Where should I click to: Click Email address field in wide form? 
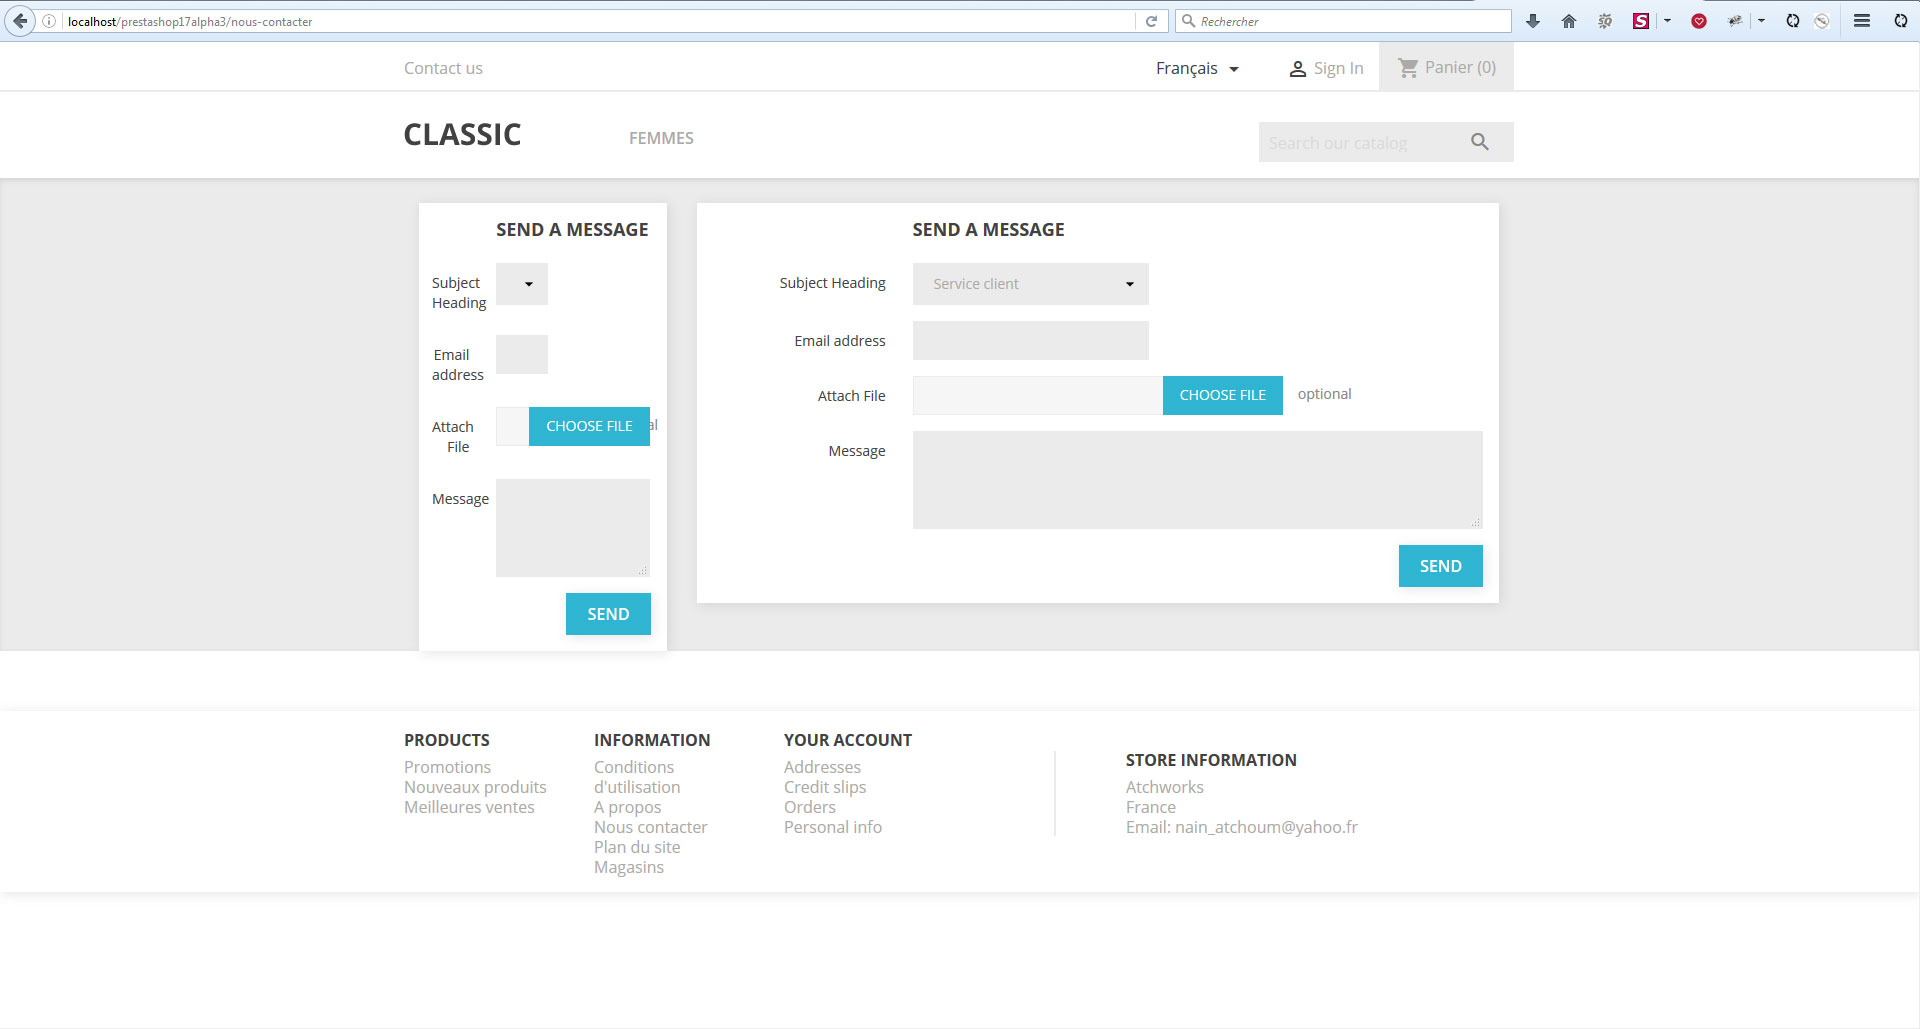[1031, 341]
